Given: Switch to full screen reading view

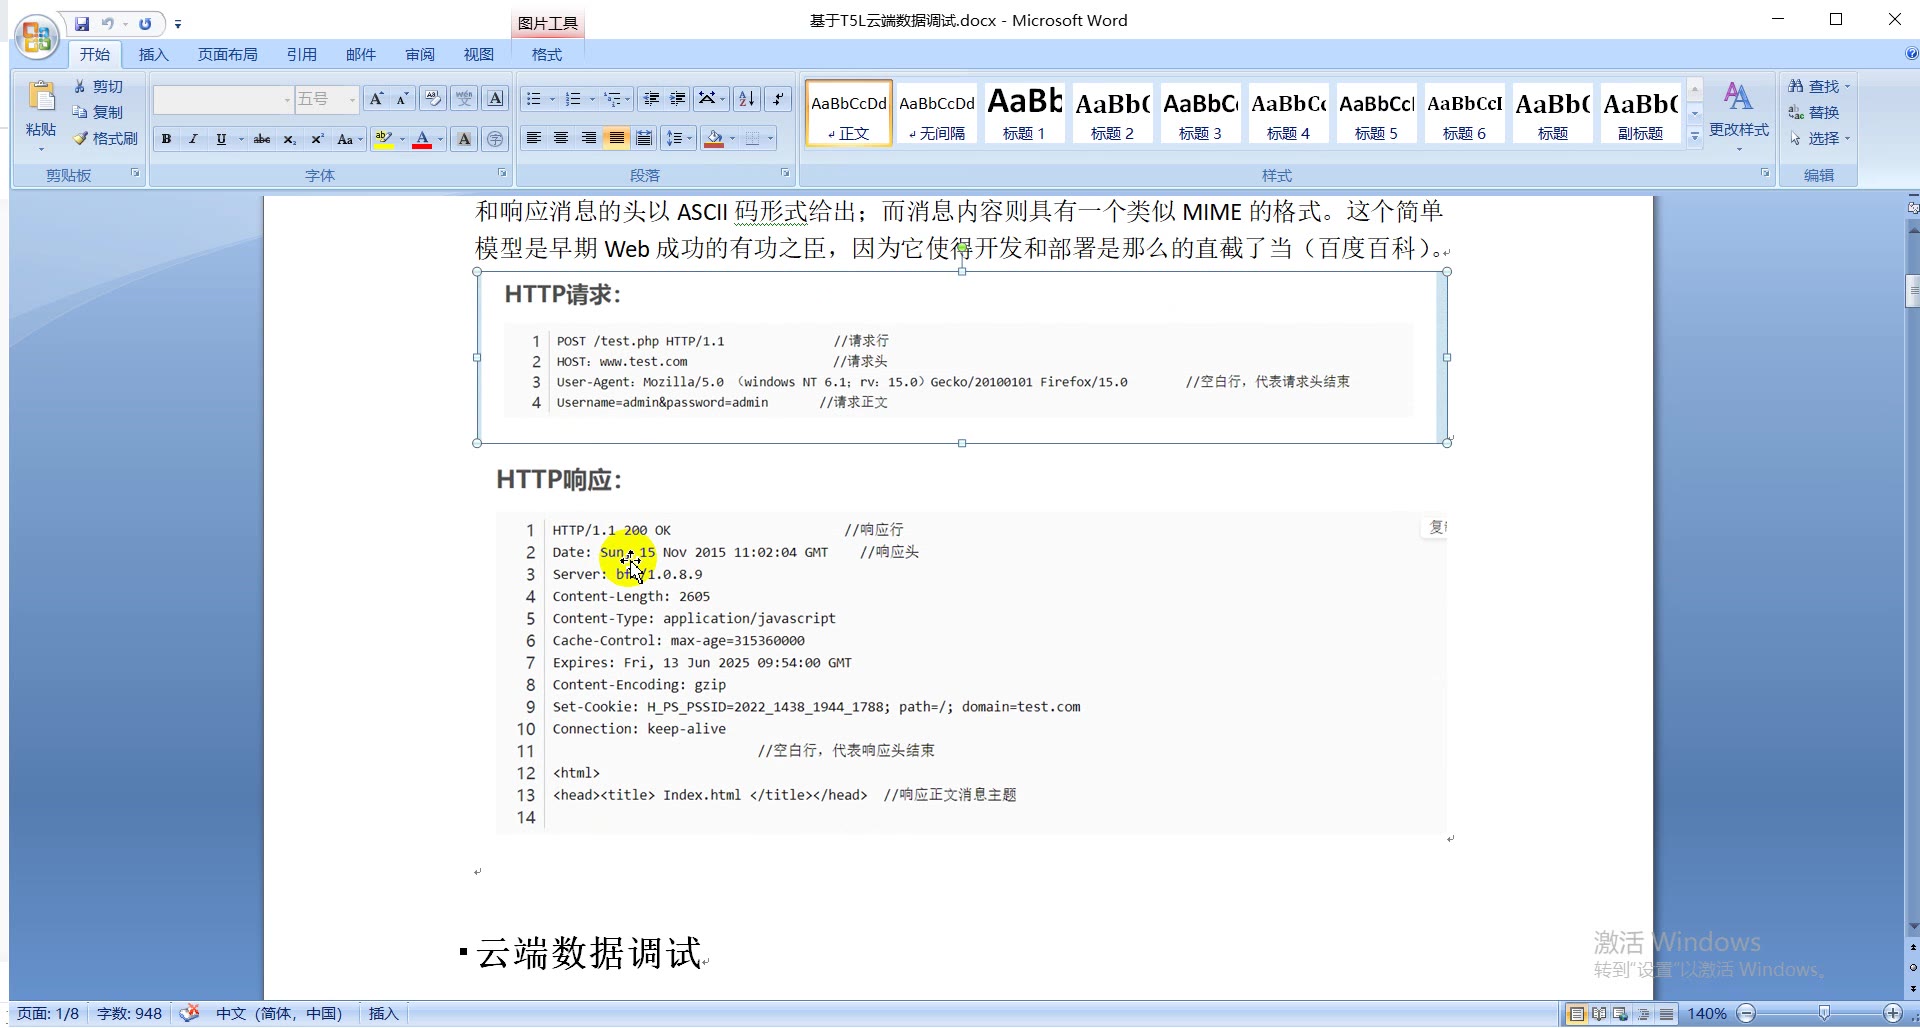Looking at the screenshot, I should [1599, 1014].
